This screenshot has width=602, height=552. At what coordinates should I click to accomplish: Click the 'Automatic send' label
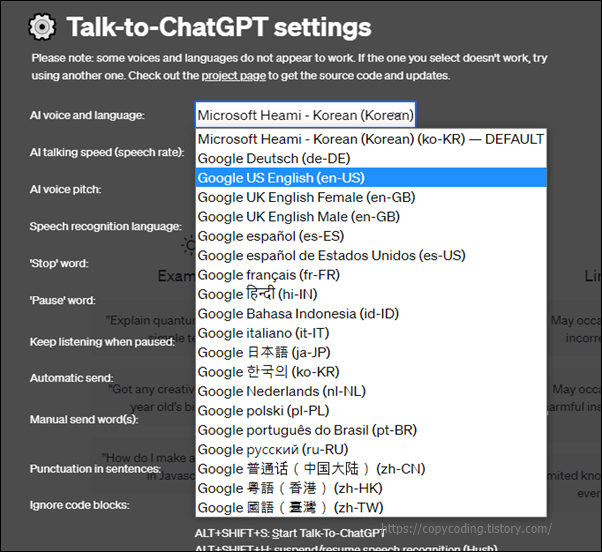(71, 378)
